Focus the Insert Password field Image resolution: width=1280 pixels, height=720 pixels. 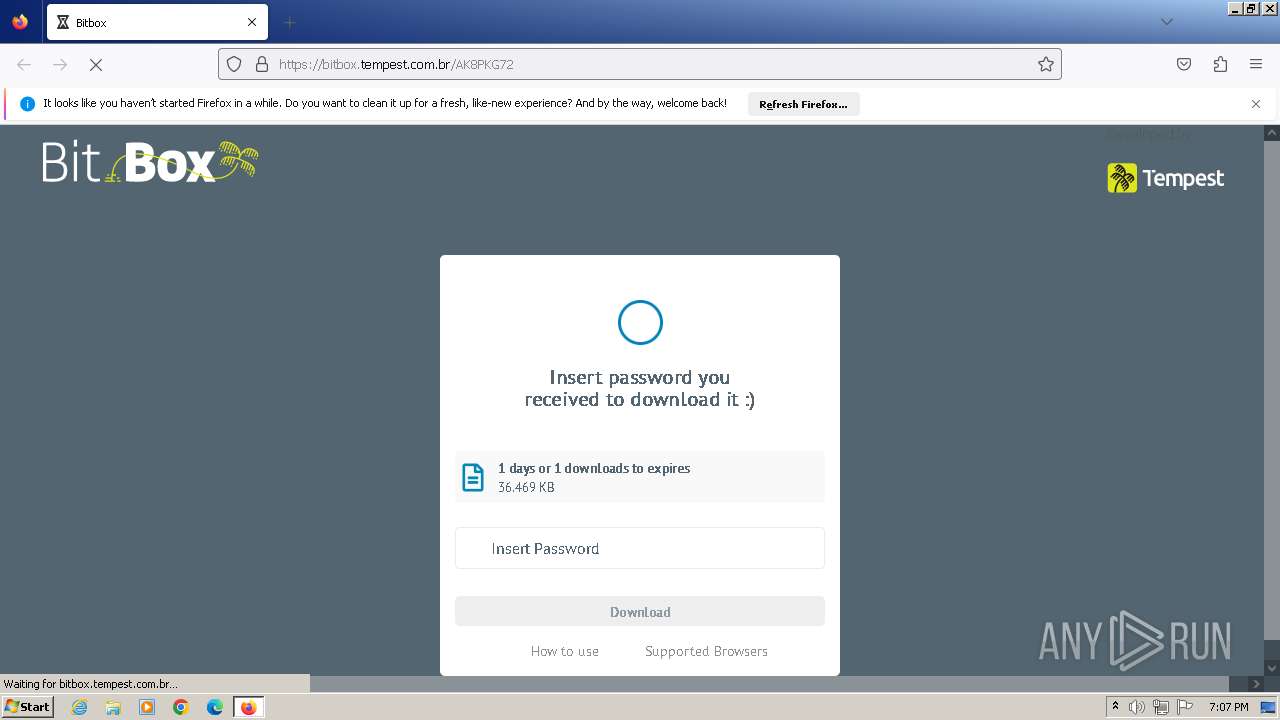640,548
